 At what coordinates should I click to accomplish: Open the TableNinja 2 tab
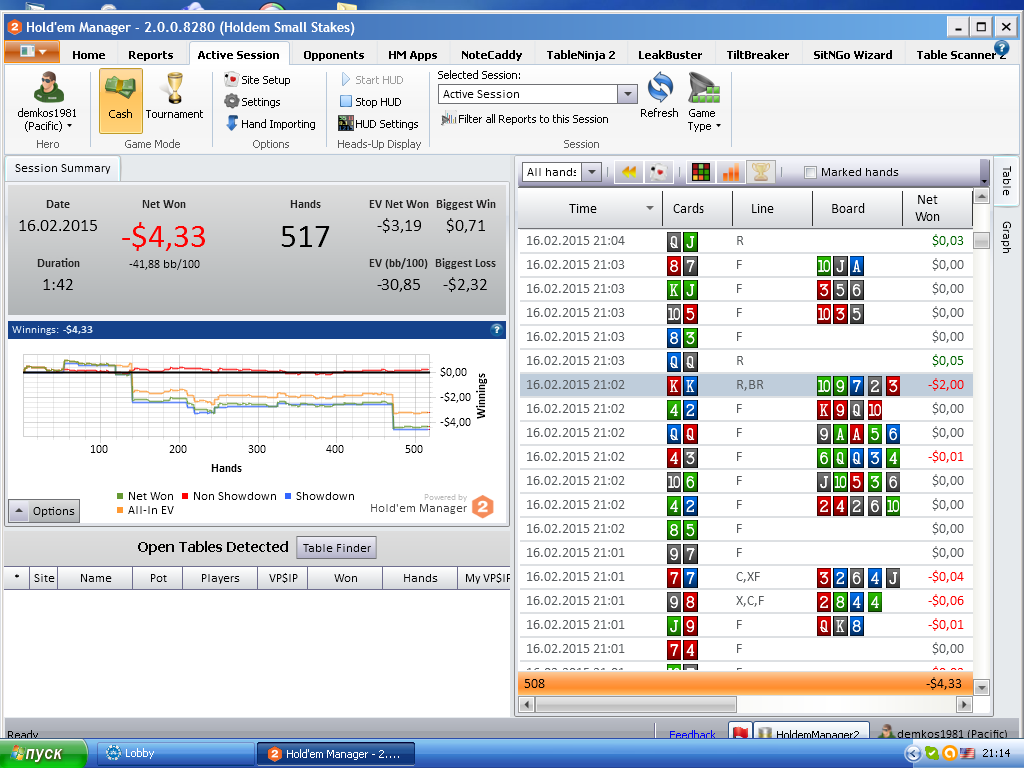pyautogui.click(x=581, y=55)
